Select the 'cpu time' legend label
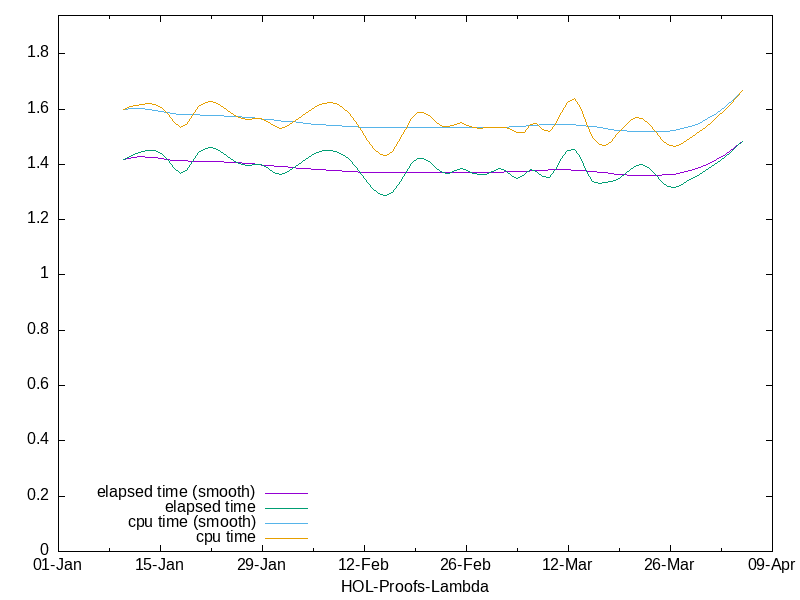800x600 pixels. [226, 537]
